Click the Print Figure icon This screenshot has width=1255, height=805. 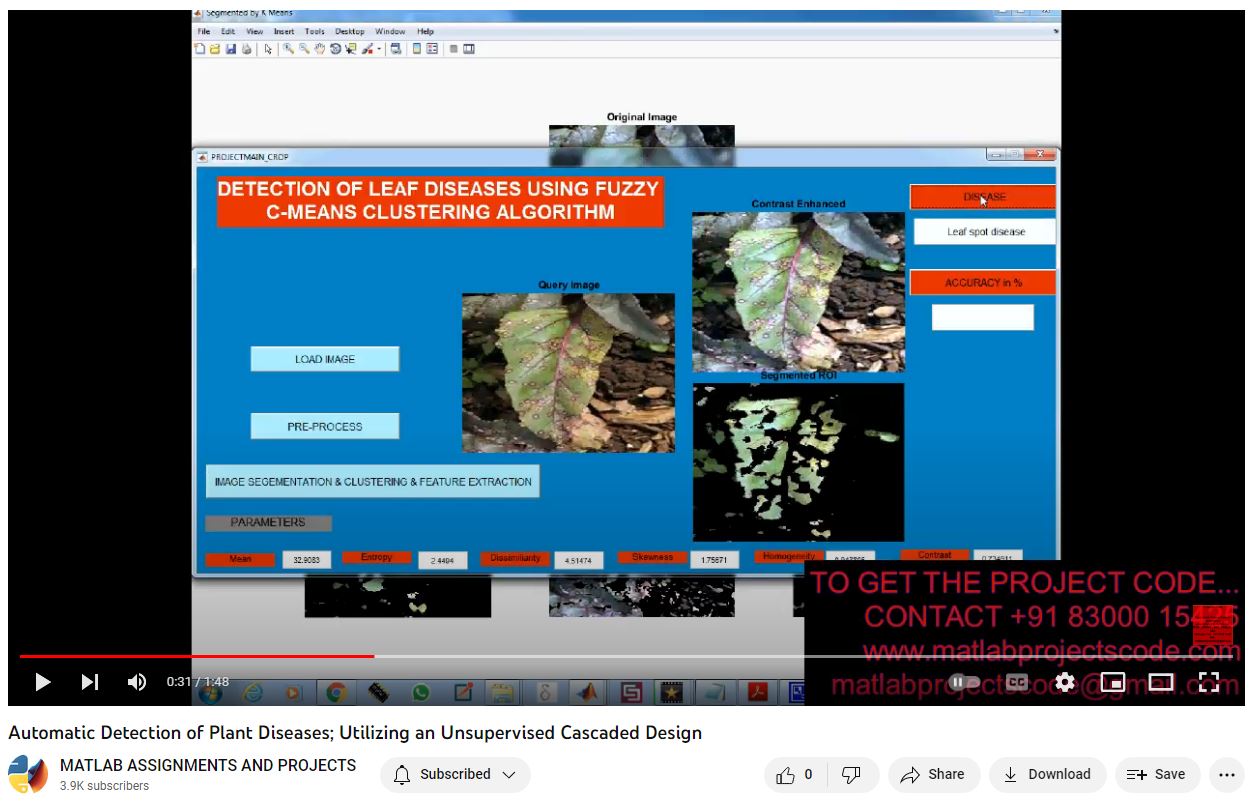click(x=246, y=49)
